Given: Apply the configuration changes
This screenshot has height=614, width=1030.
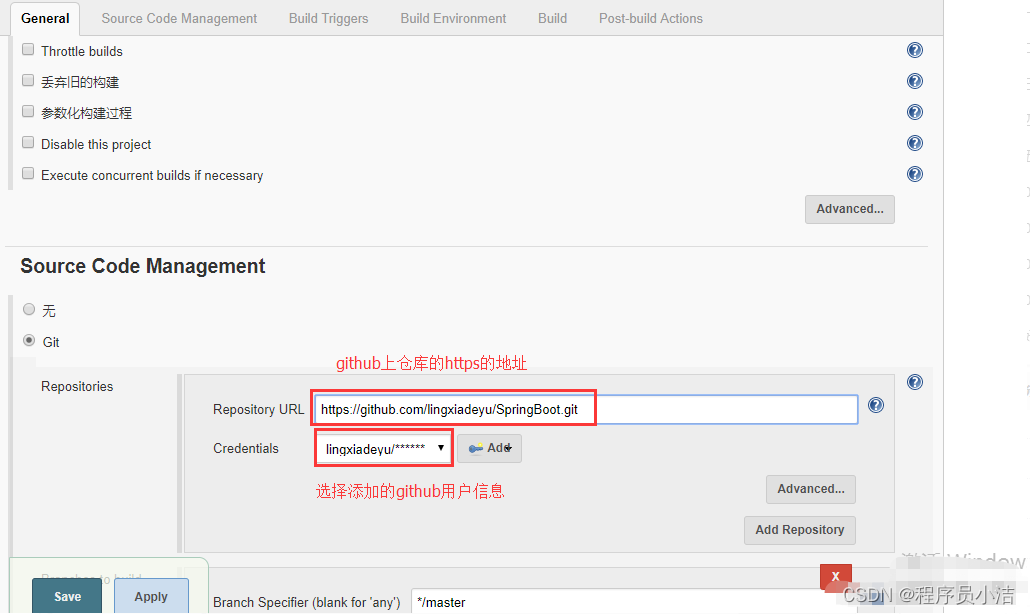Looking at the screenshot, I should click(151, 596).
